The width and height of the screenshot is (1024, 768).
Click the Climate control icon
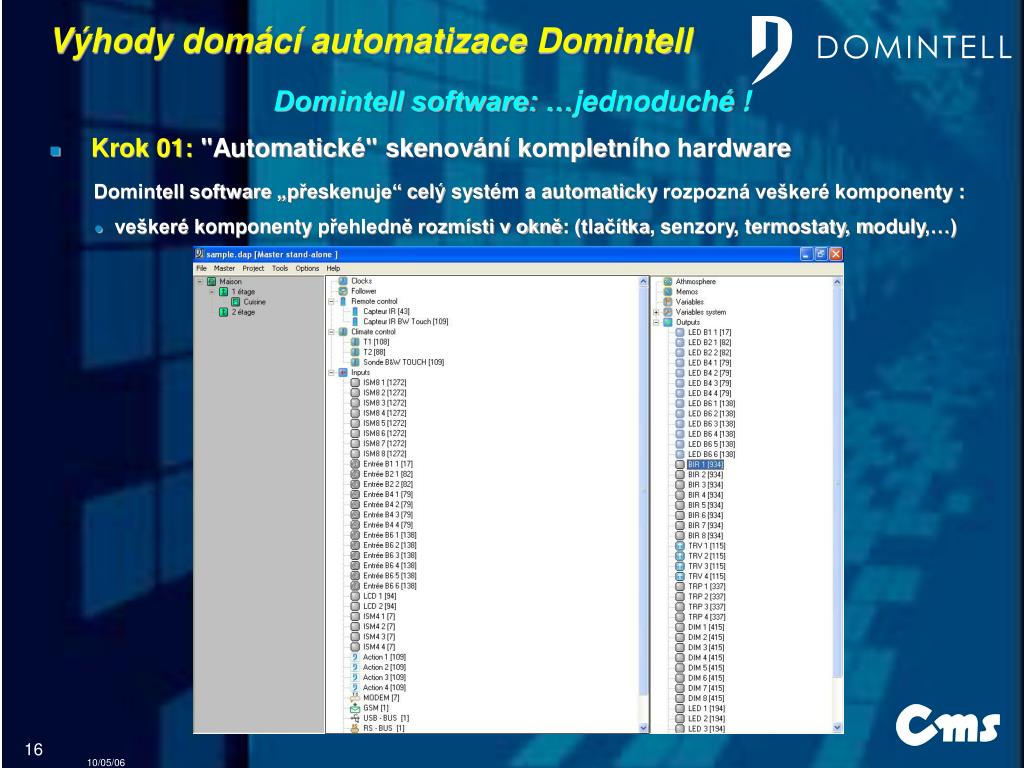tap(343, 332)
